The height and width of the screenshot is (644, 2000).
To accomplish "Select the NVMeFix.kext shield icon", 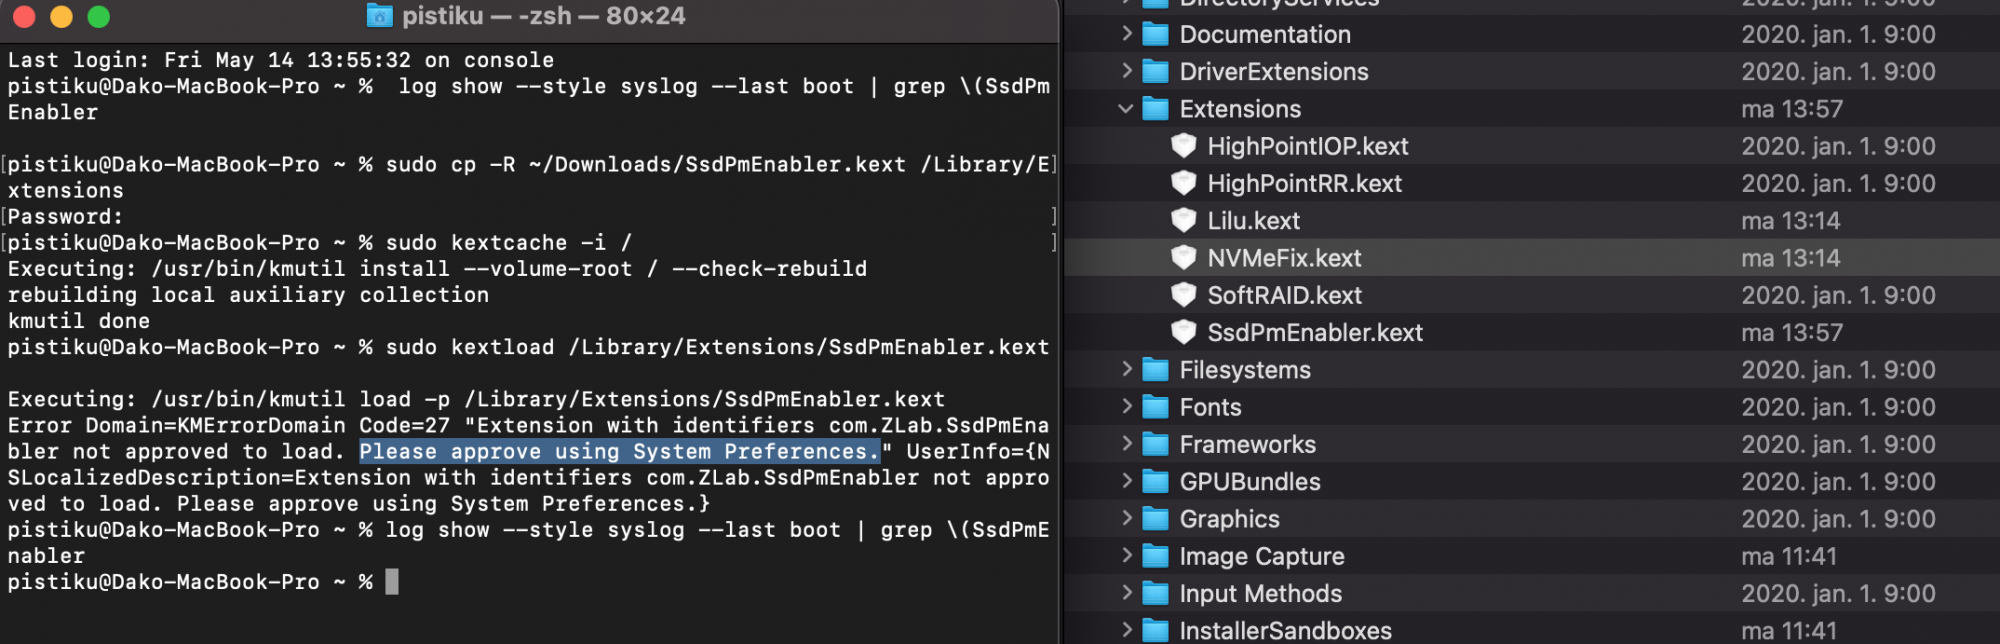I will [1184, 258].
